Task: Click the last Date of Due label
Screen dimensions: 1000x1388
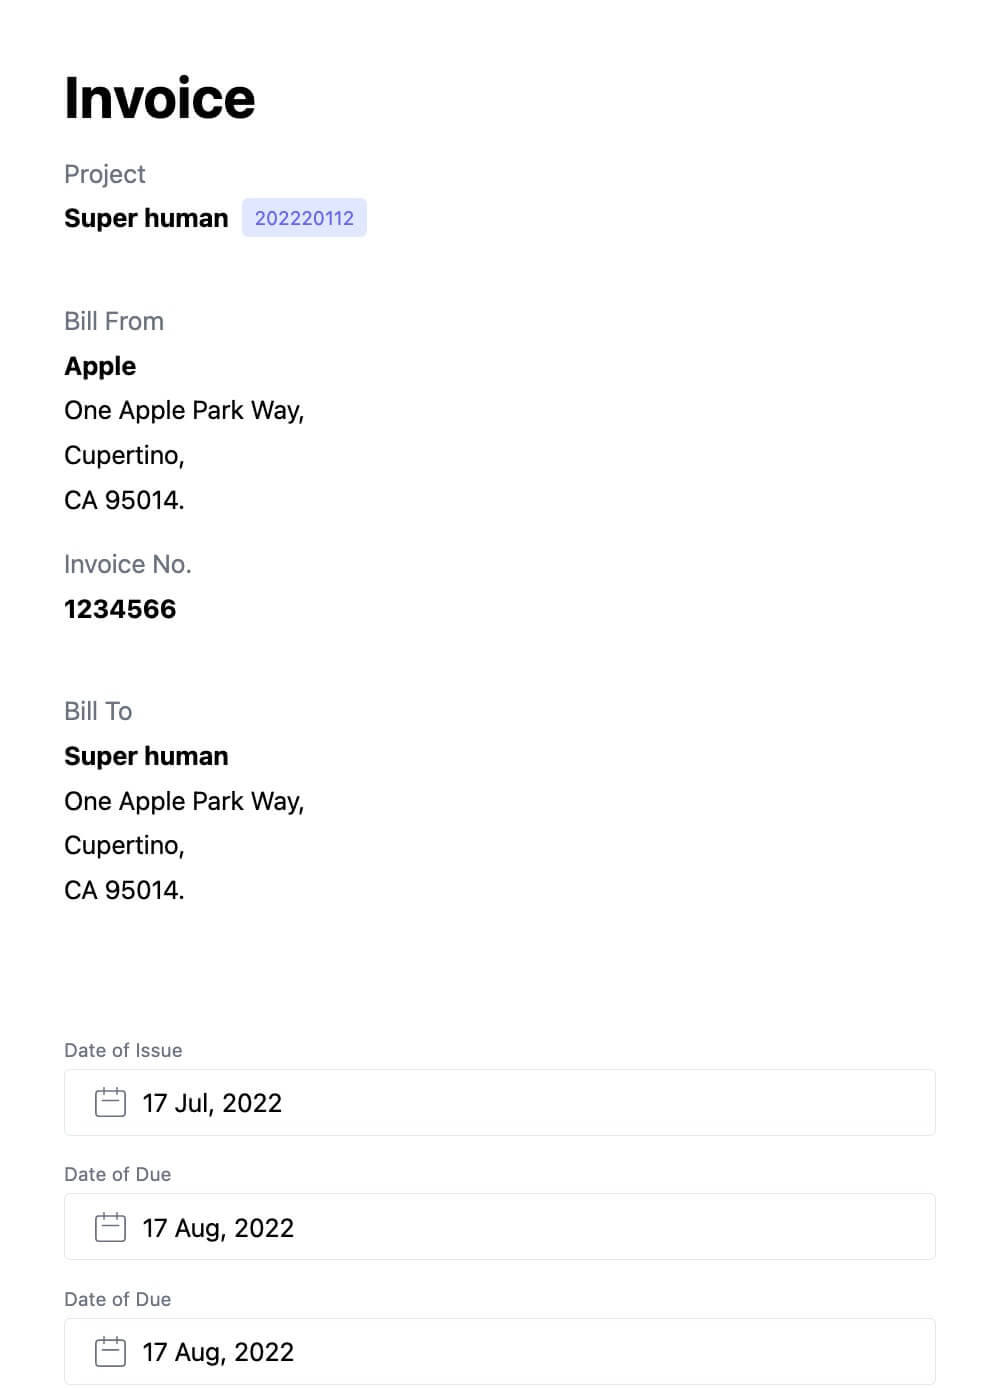Action: point(117,1299)
